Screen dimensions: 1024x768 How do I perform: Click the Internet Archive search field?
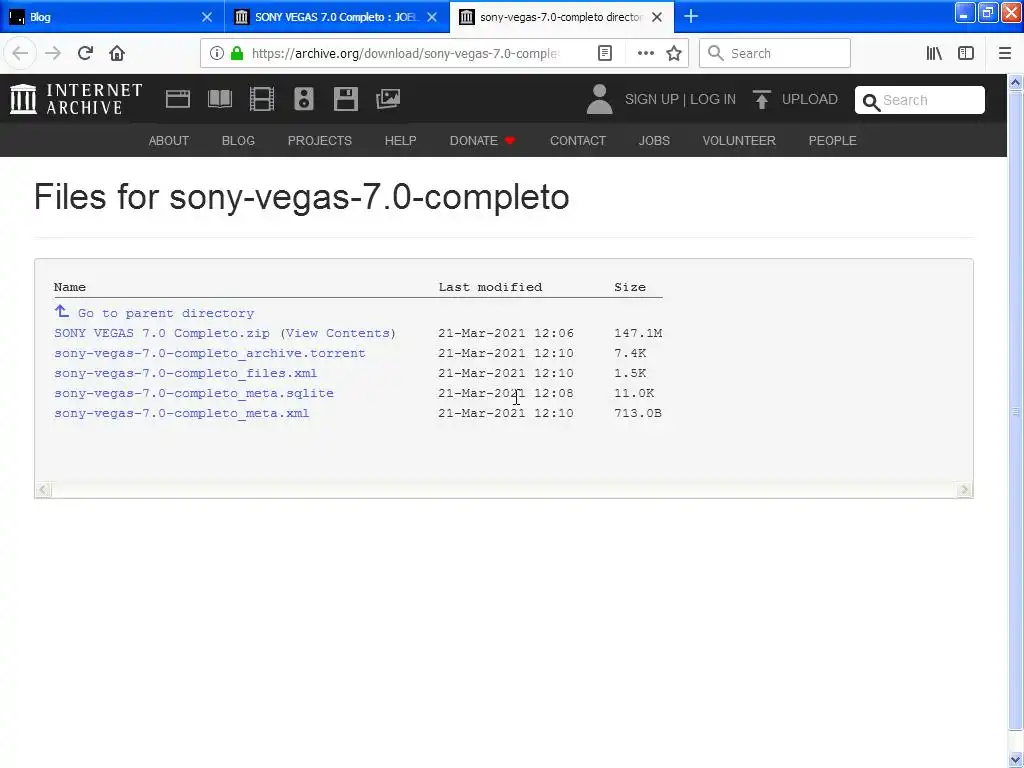tap(920, 100)
